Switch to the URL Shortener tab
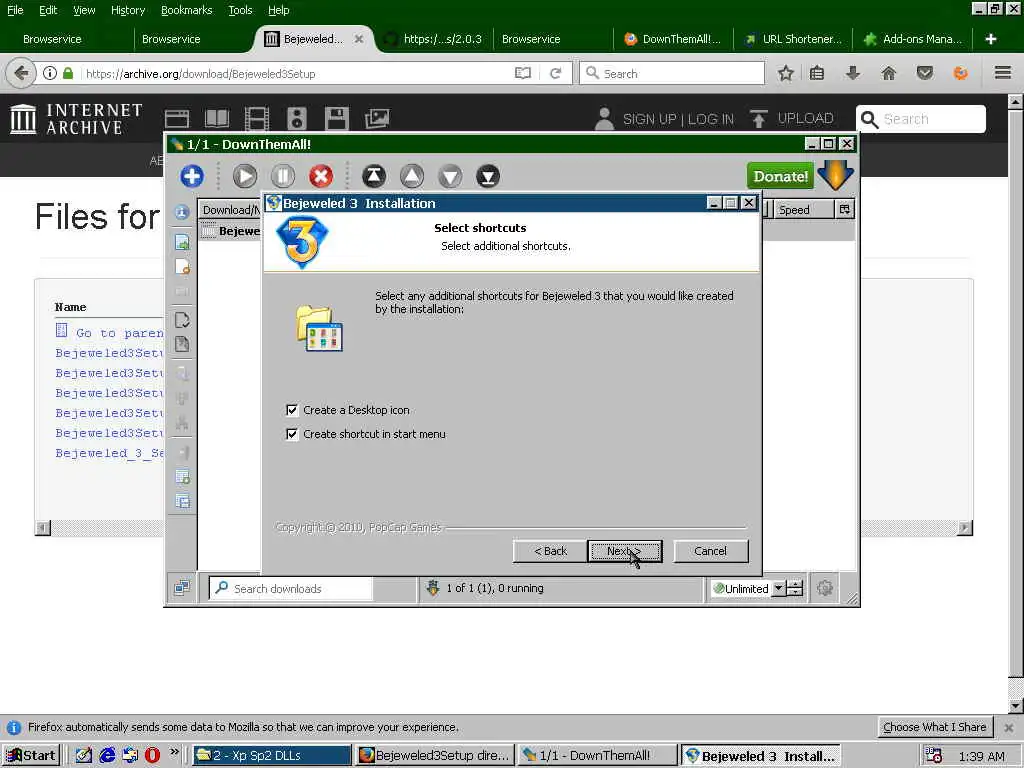 (793, 39)
